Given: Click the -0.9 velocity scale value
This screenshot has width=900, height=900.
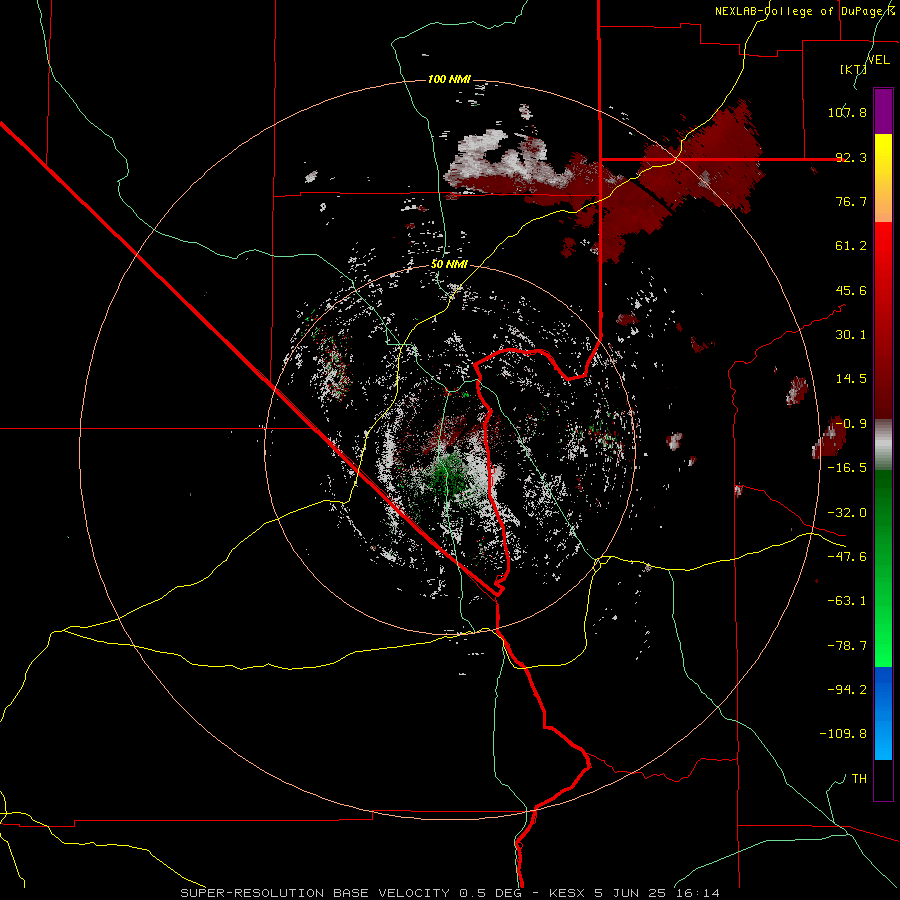Looking at the screenshot, I should pos(851,424).
